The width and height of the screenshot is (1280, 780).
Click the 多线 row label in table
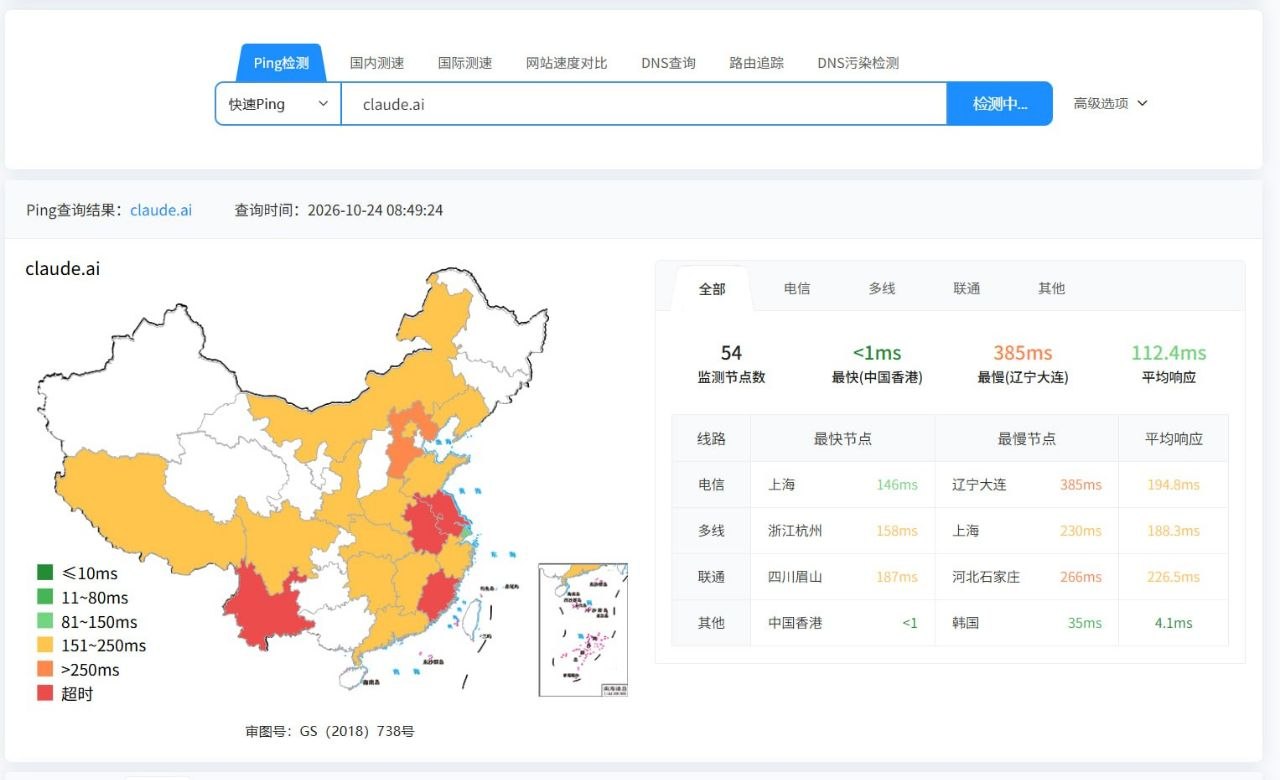(711, 530)
